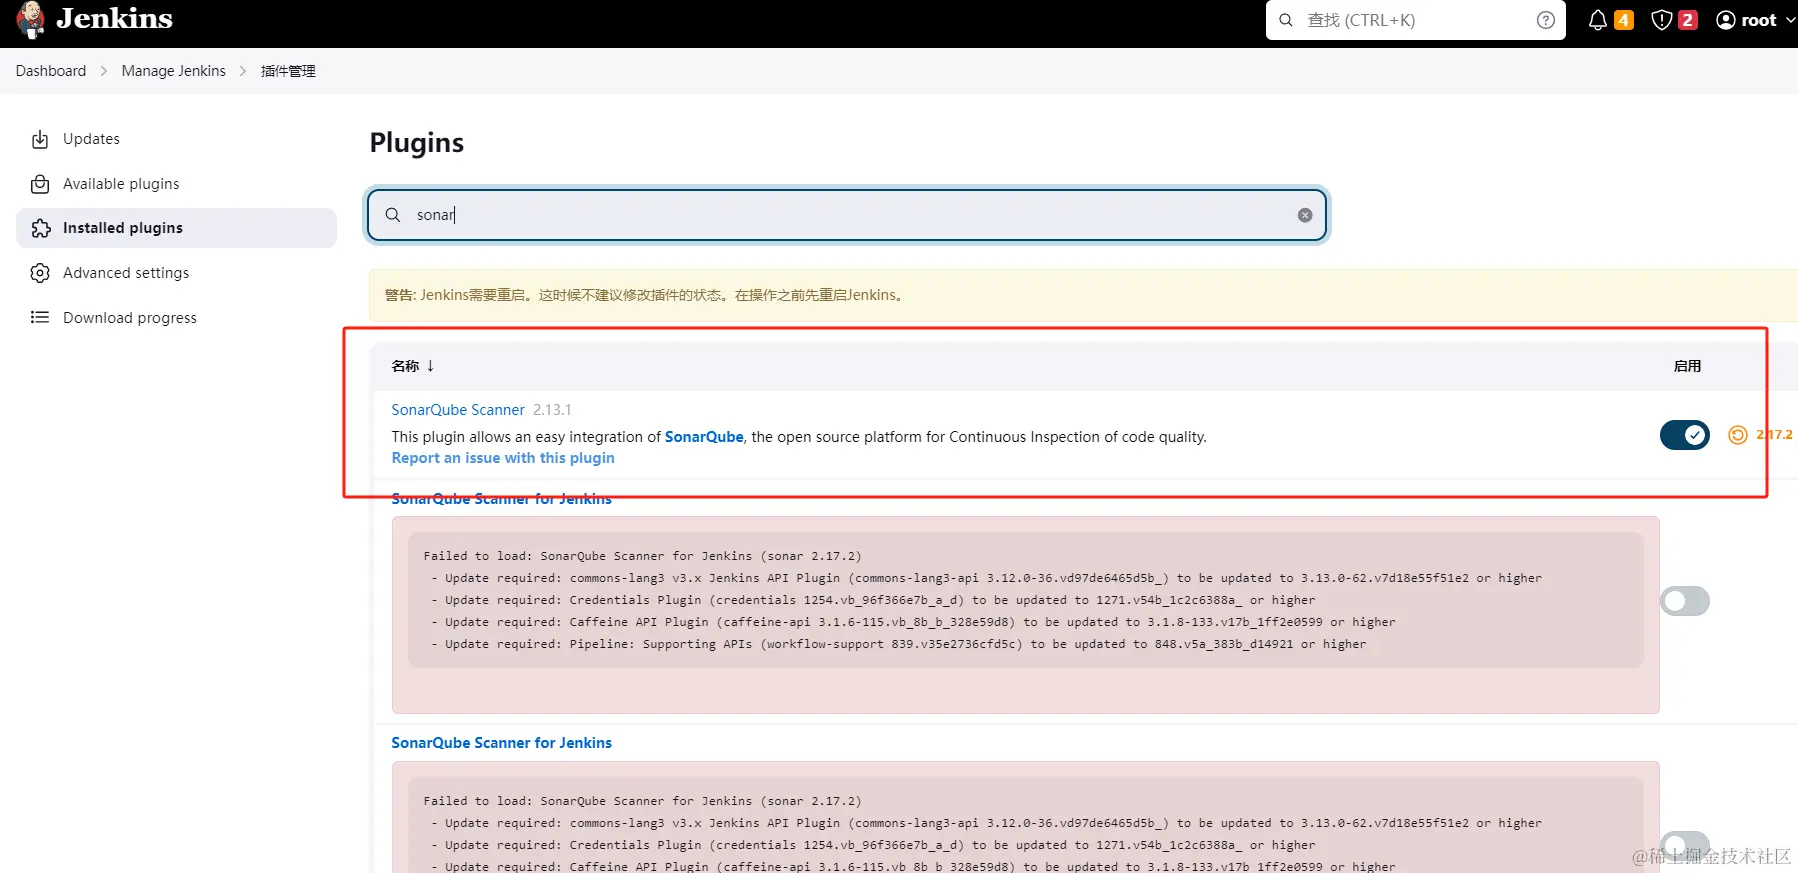Expand the chevron after the Dashboard breadcrumb
The width and height of the screenshot is (1798, 873).
click(x=104, y=71)
